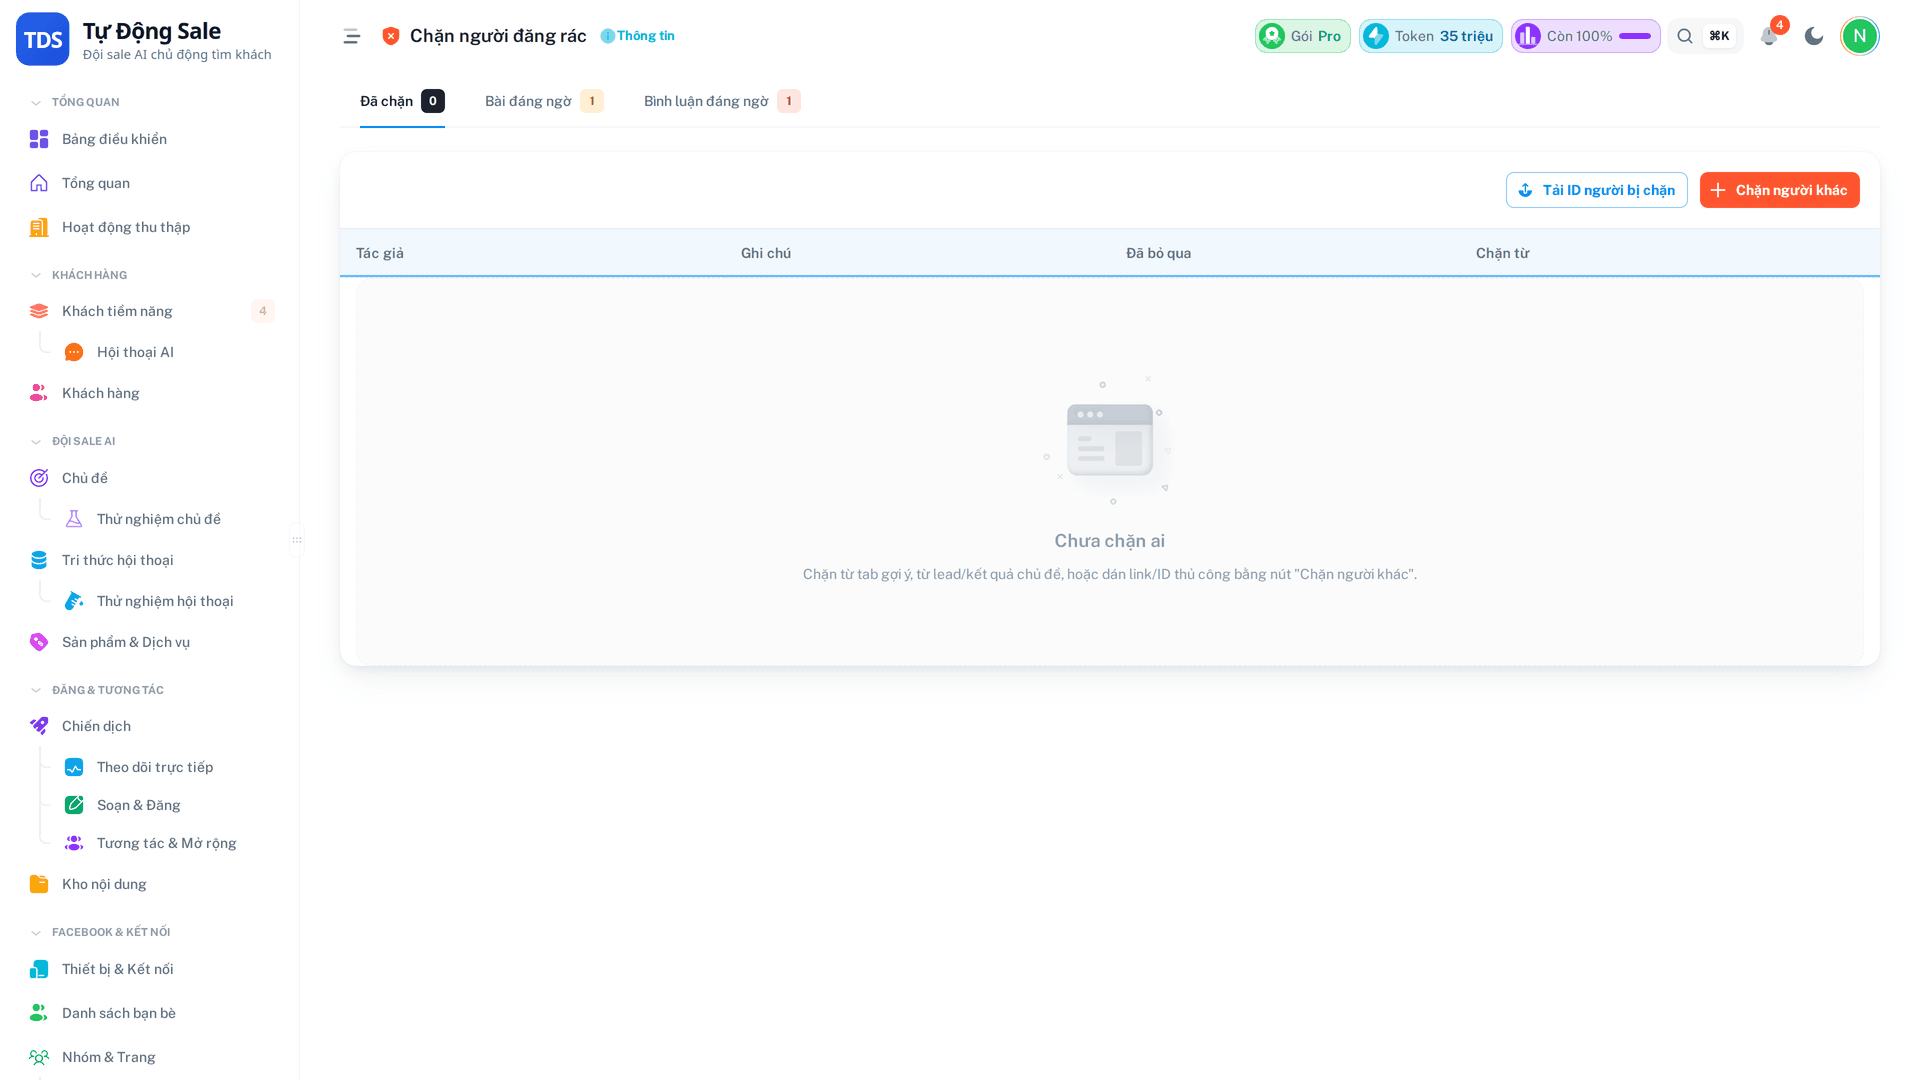Click the Khách hàng people icon
This screenshot has height=1080, width=1920.
[x=39, y=393]
